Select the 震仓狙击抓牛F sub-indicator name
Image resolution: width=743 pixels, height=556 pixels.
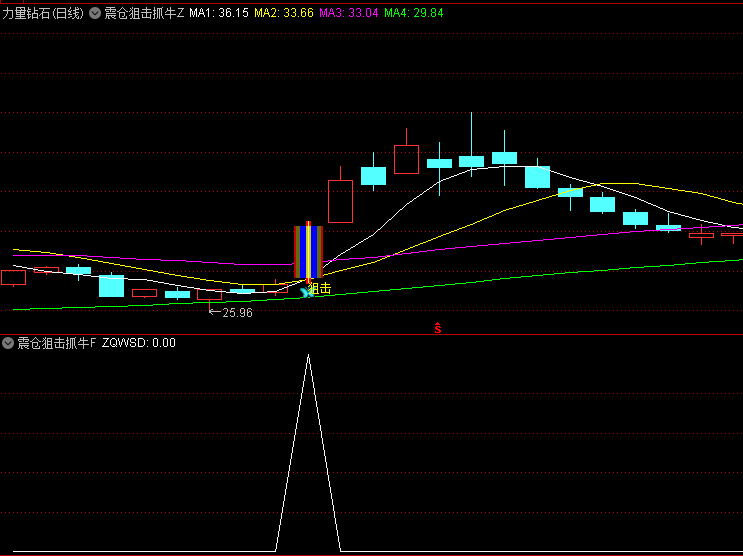58,343
